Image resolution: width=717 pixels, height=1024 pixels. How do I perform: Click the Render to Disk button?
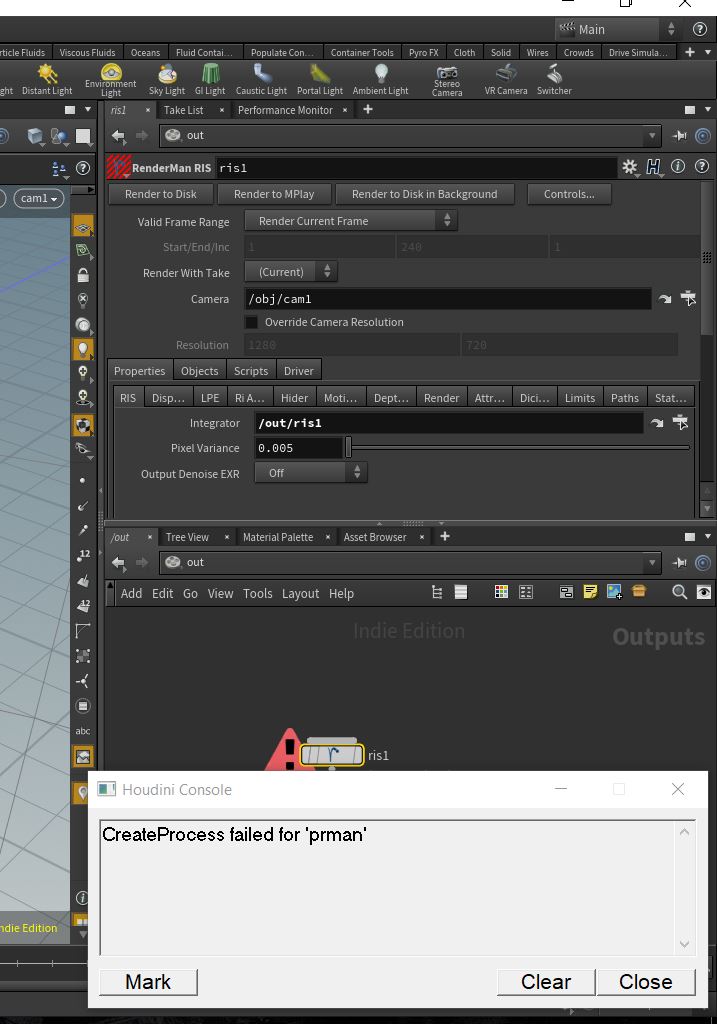coord(161,194)
